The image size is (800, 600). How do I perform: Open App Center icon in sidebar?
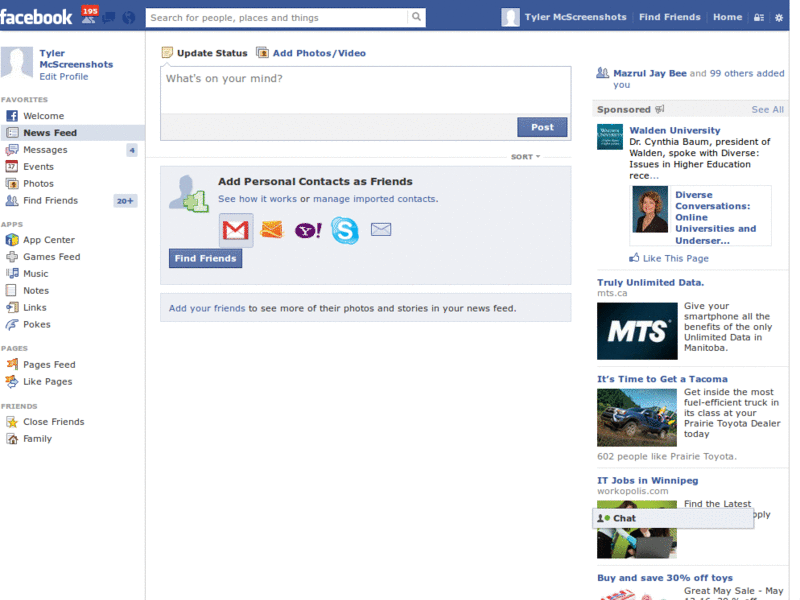coord(12,240)
